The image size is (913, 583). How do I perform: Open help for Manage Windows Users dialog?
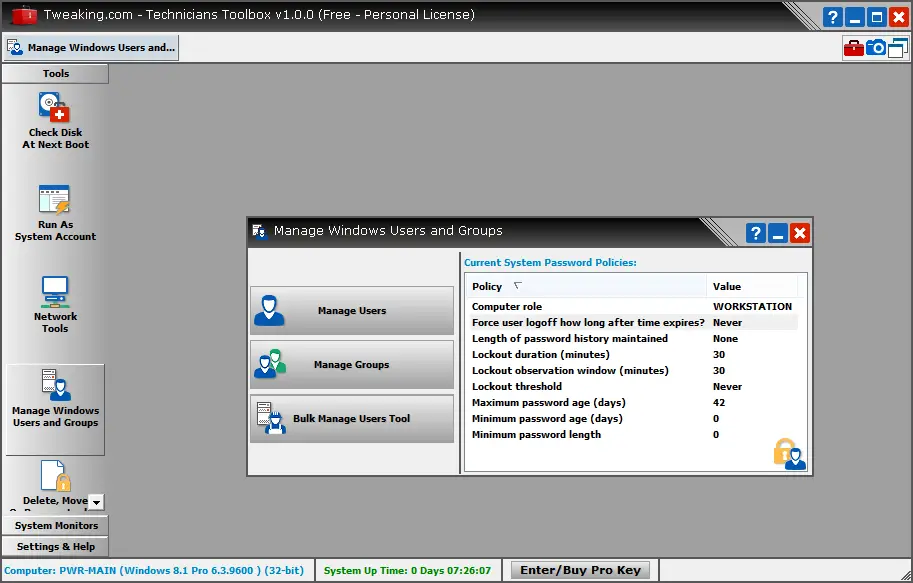(756, 234)
